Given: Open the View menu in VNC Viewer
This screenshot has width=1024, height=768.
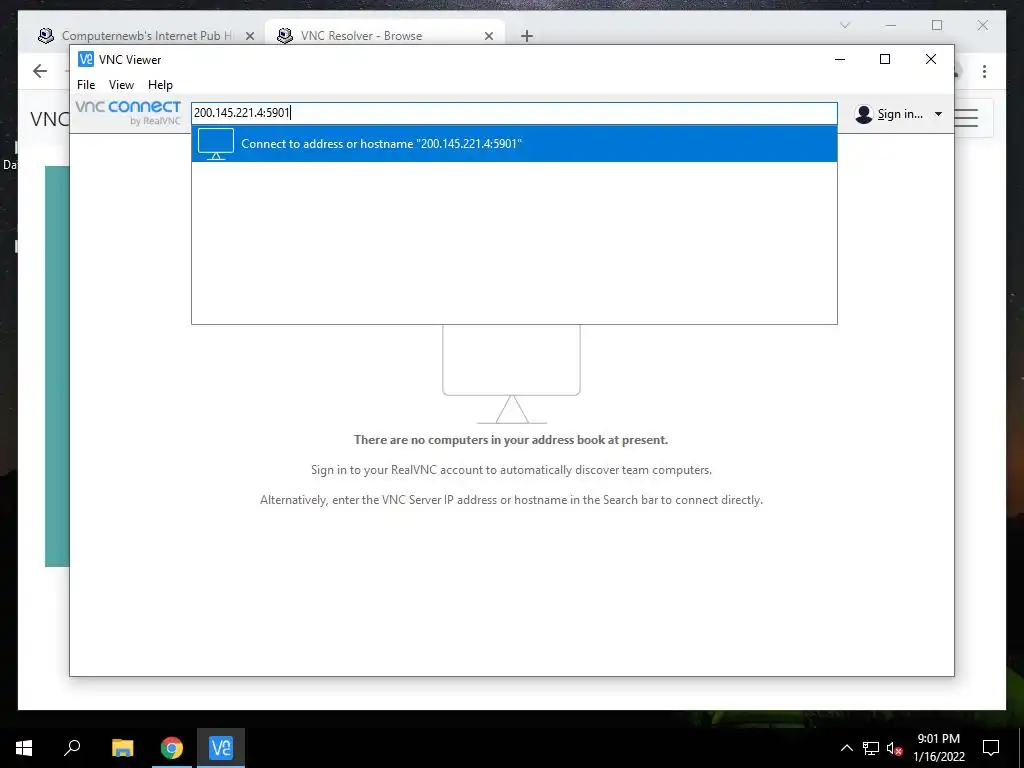Looking at the screenshot, I should coord(121,85).
